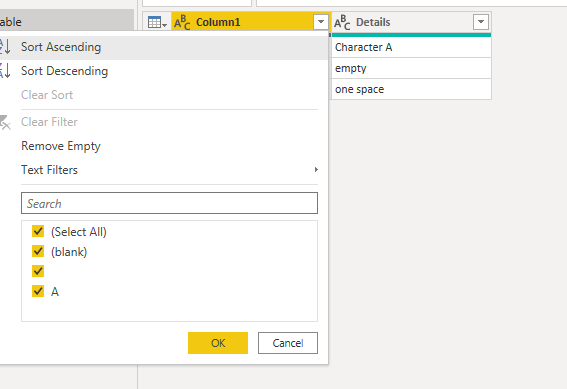Uncheck the A value checkbox
Viewport: 567px width, 389px height.
[x=38, y=291]
